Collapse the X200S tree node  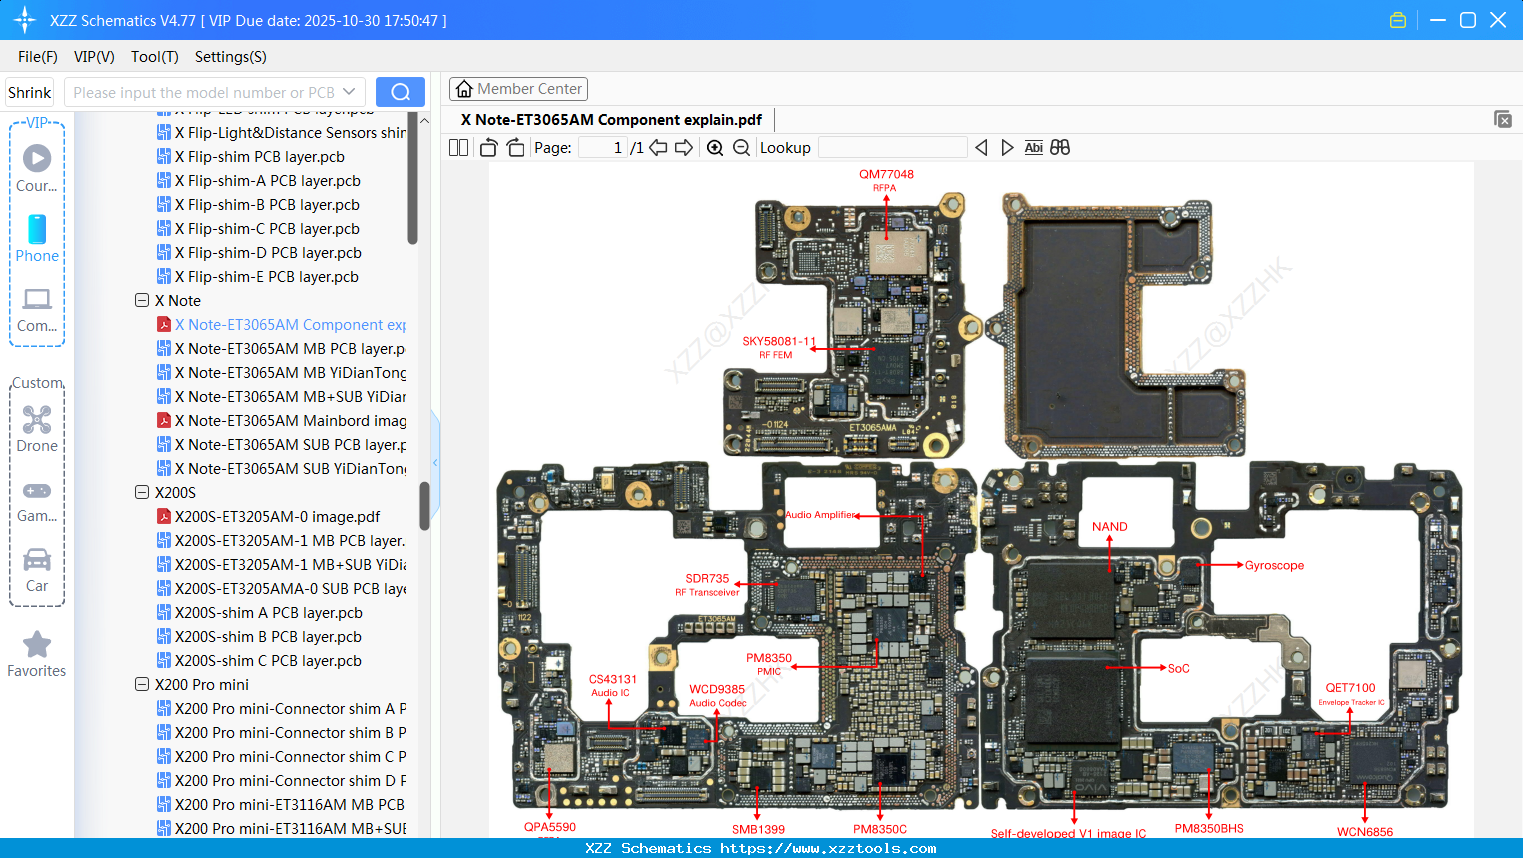click(x=141, y=492)
